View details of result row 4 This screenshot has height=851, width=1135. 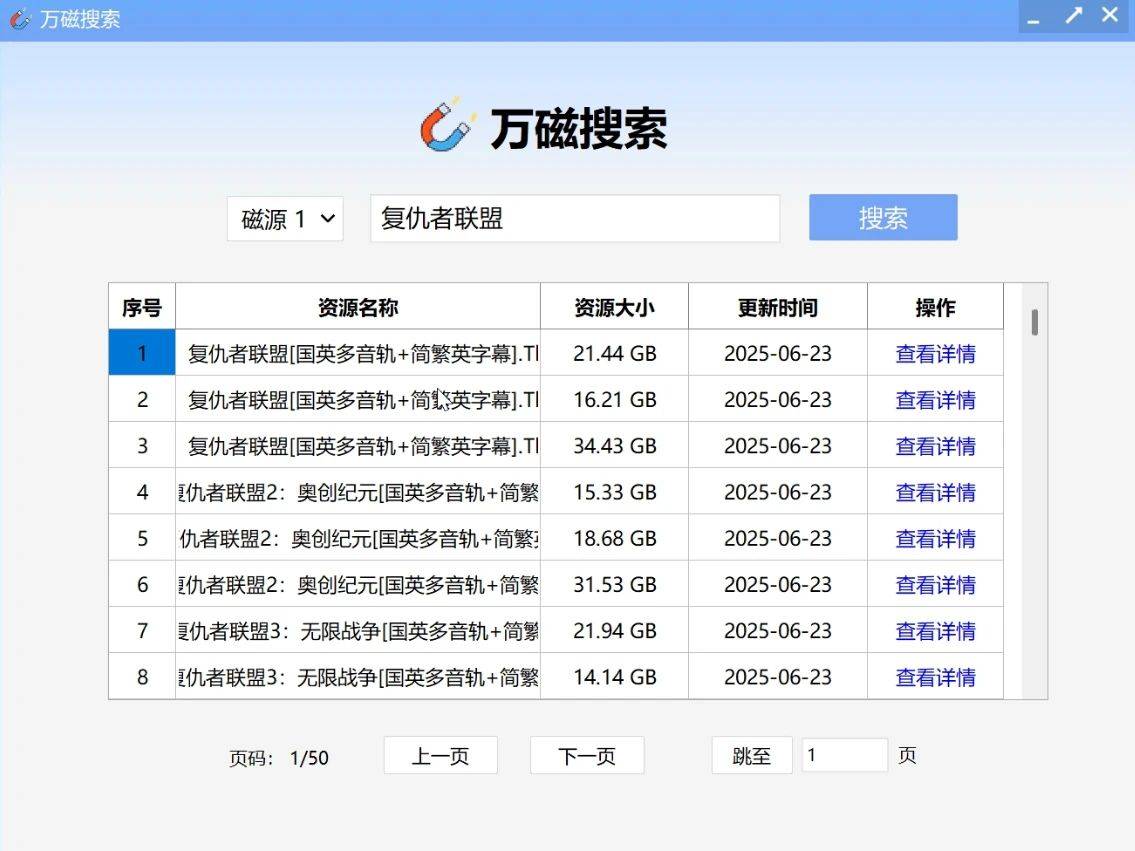(934, 491)
